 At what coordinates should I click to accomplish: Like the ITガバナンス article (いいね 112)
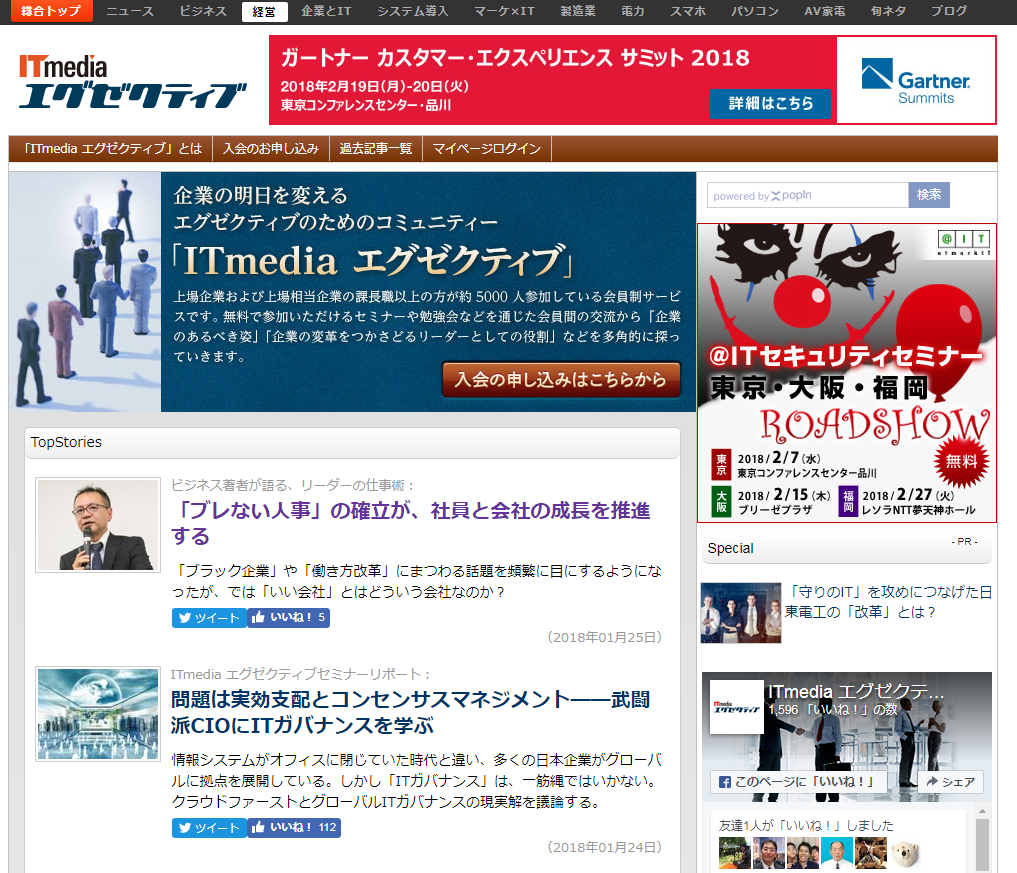[x=294, y=828]
